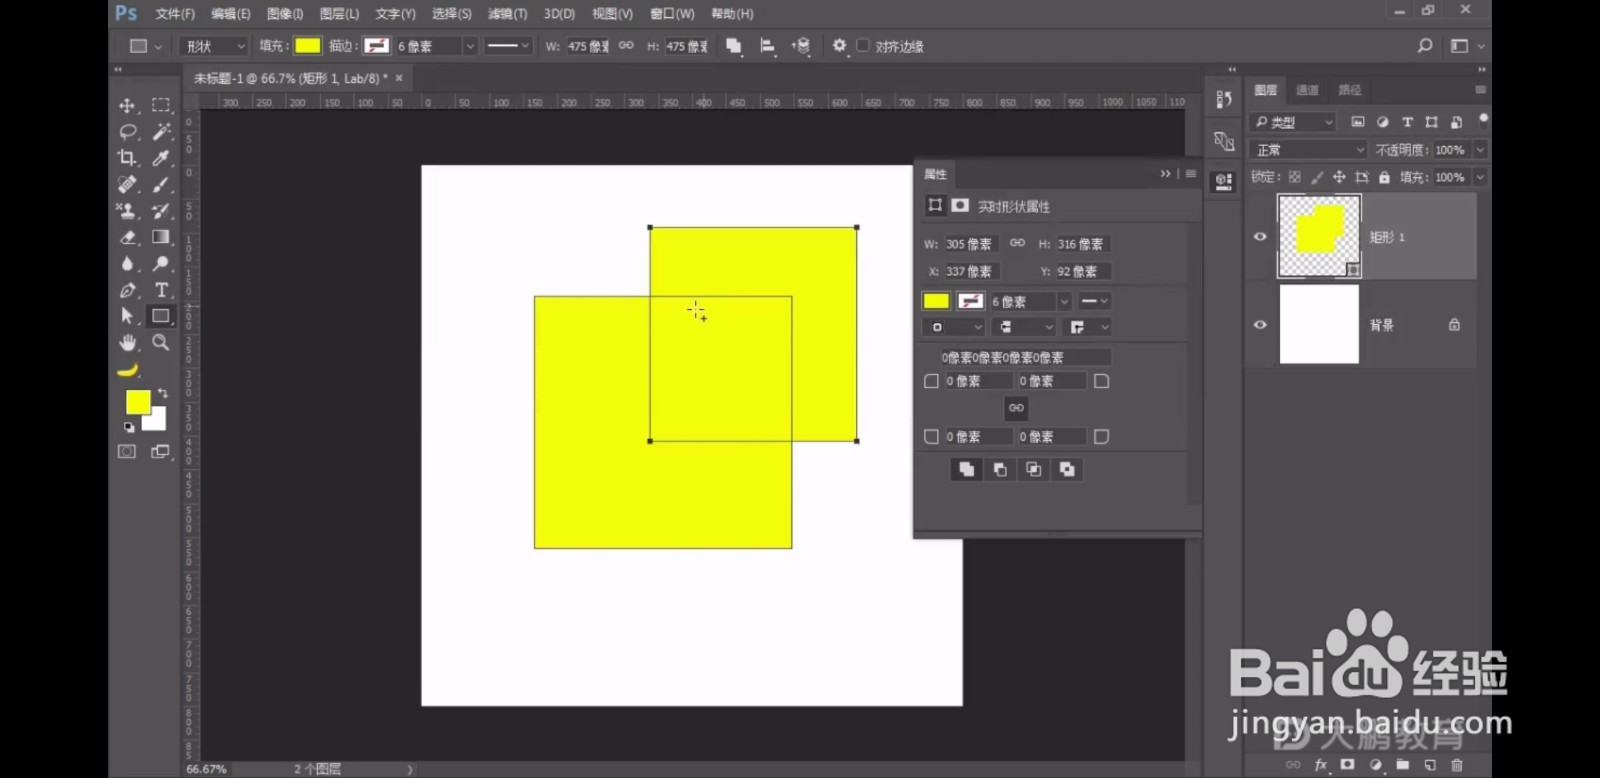Select the Horizontal Type tool
This screenshot has height=778, width=1600.
[160, 290]
